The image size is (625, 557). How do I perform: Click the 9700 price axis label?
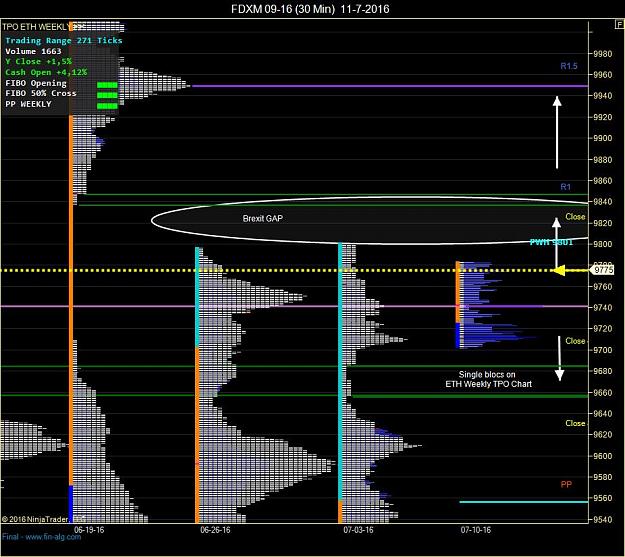point(603,350)
